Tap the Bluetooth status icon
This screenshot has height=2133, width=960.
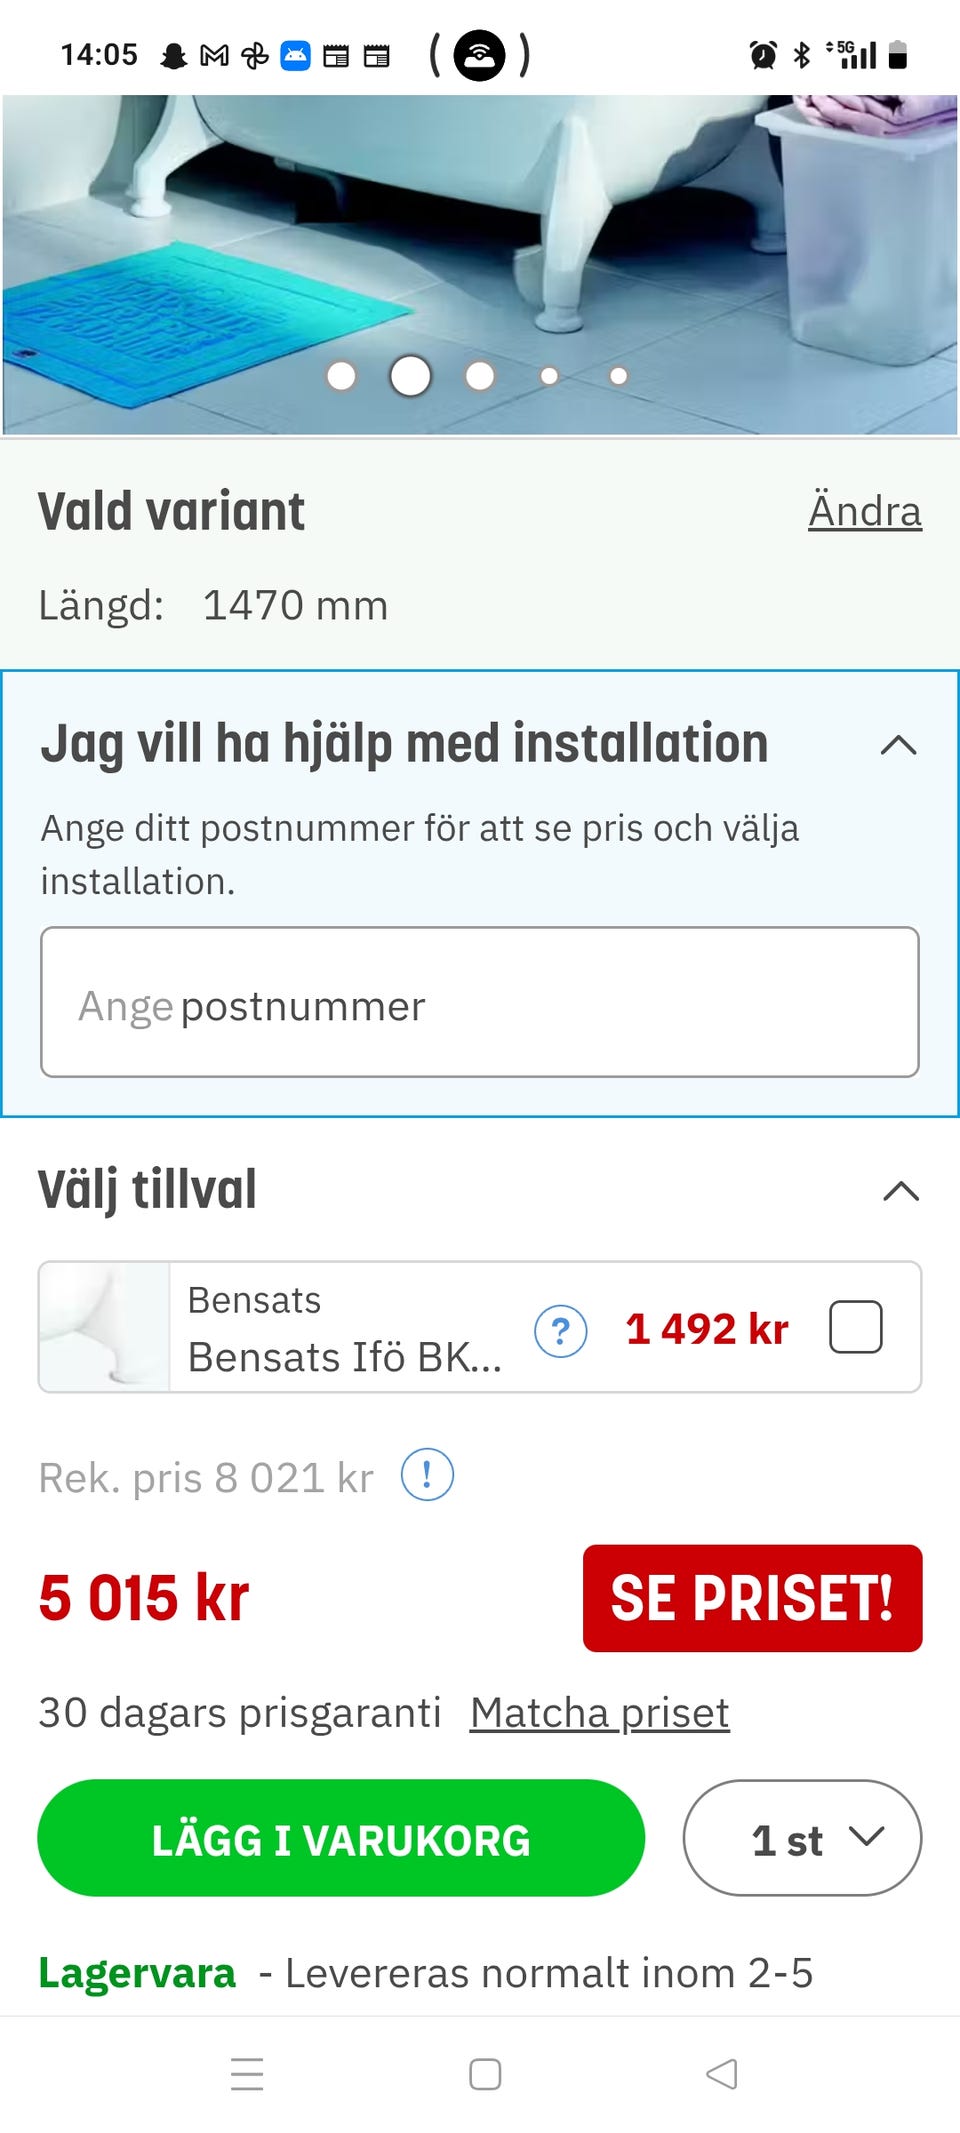point(802,55)
